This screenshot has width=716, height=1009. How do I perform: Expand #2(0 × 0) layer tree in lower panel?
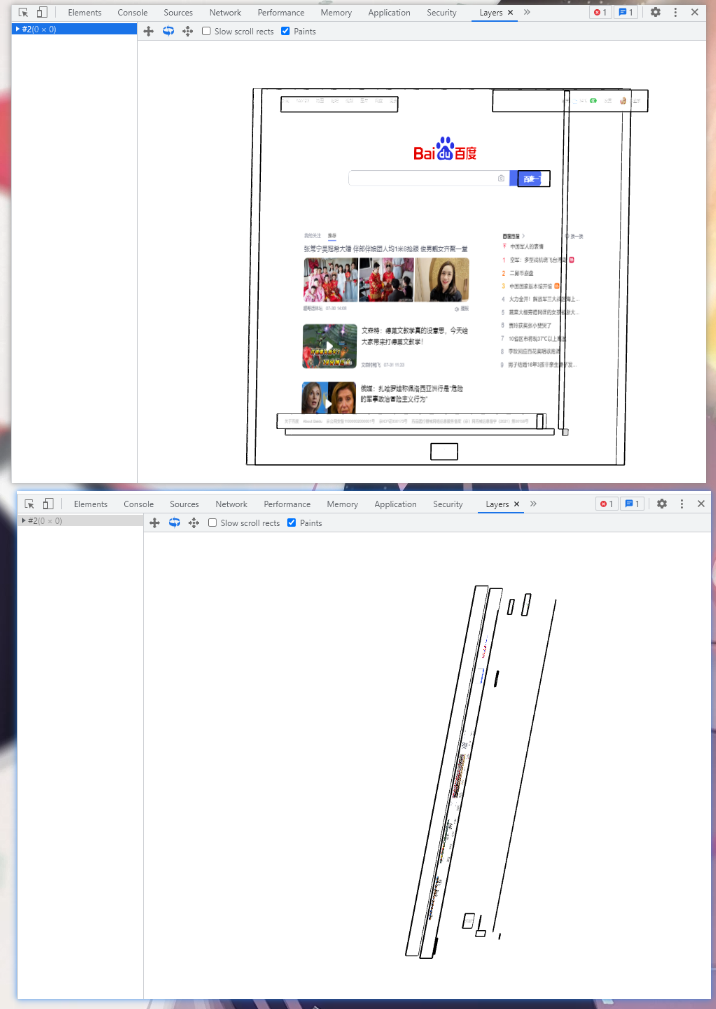point(24,521)
